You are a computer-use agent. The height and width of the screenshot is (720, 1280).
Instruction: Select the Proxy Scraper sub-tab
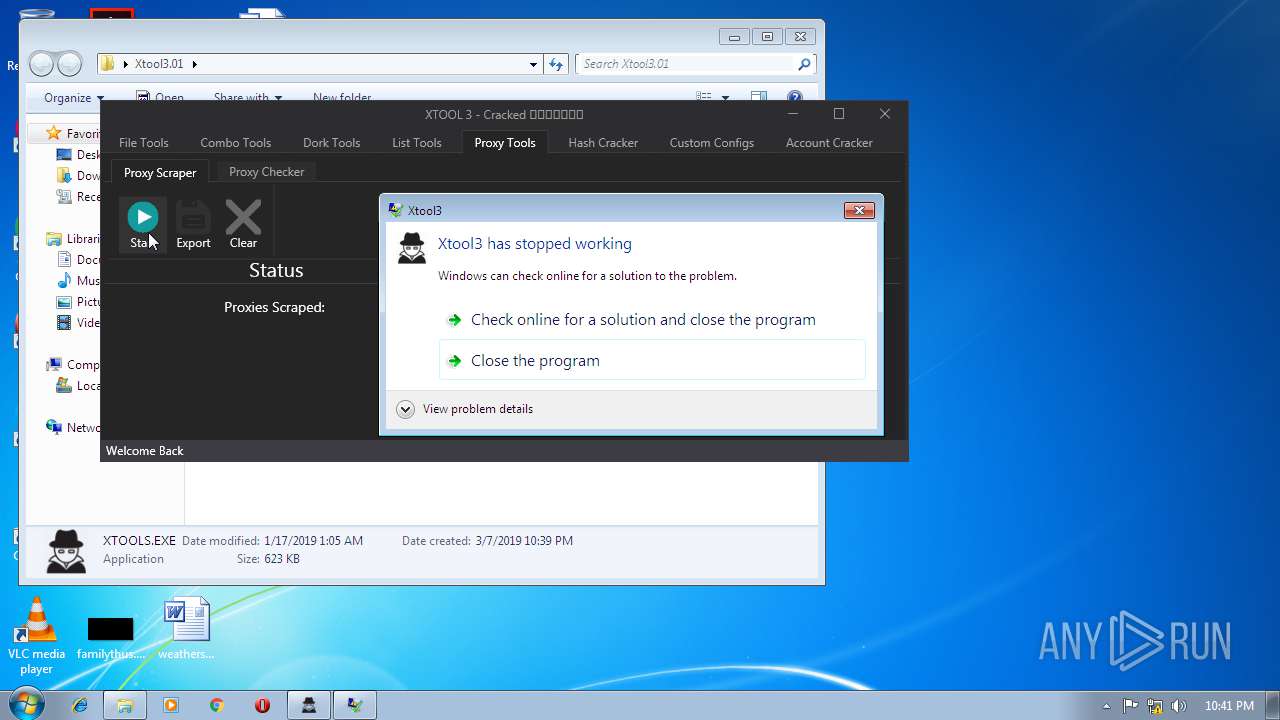pos(160,172)
